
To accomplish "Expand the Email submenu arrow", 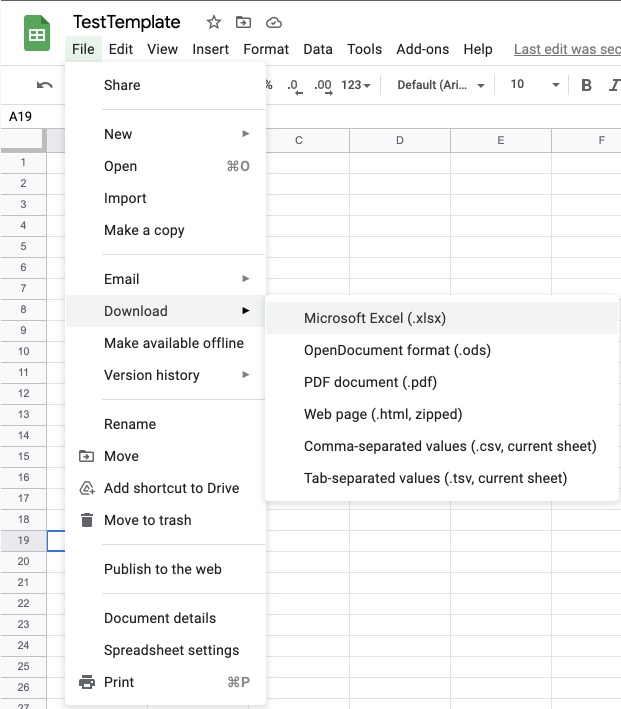I will 246,279.
